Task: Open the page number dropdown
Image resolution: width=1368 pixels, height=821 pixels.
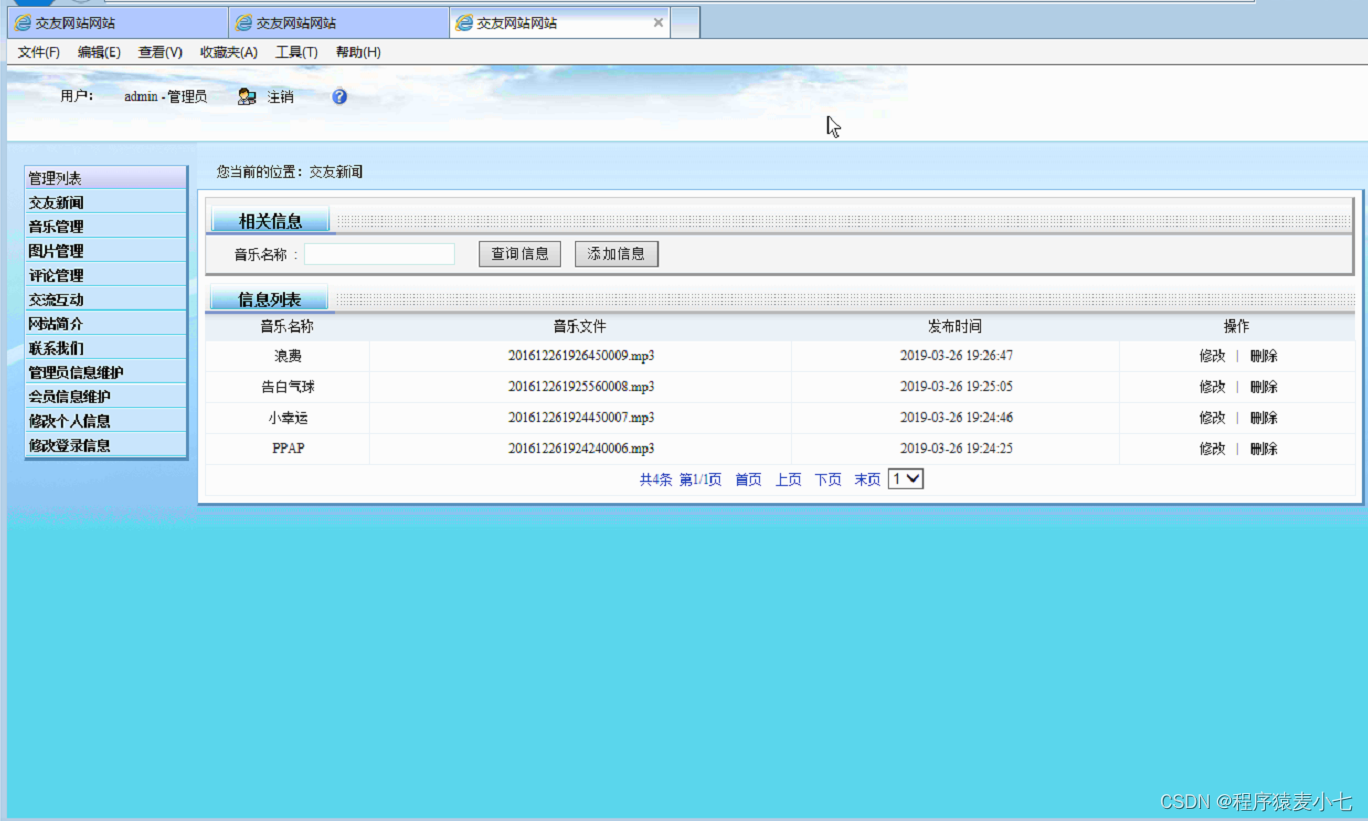Action: pos(906,479)
